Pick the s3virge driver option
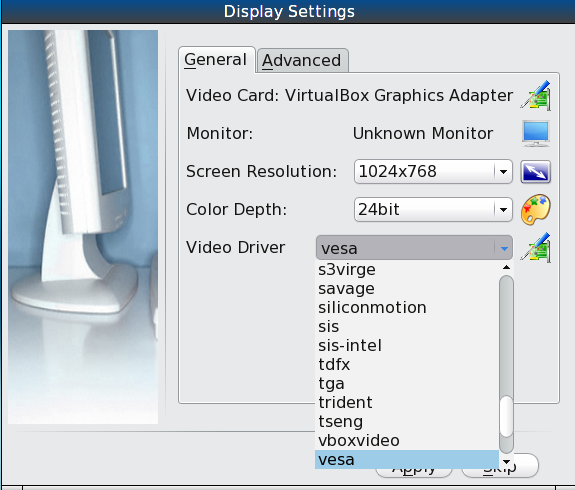The width and height of the screenshot is (575, 490). (407, 270)
